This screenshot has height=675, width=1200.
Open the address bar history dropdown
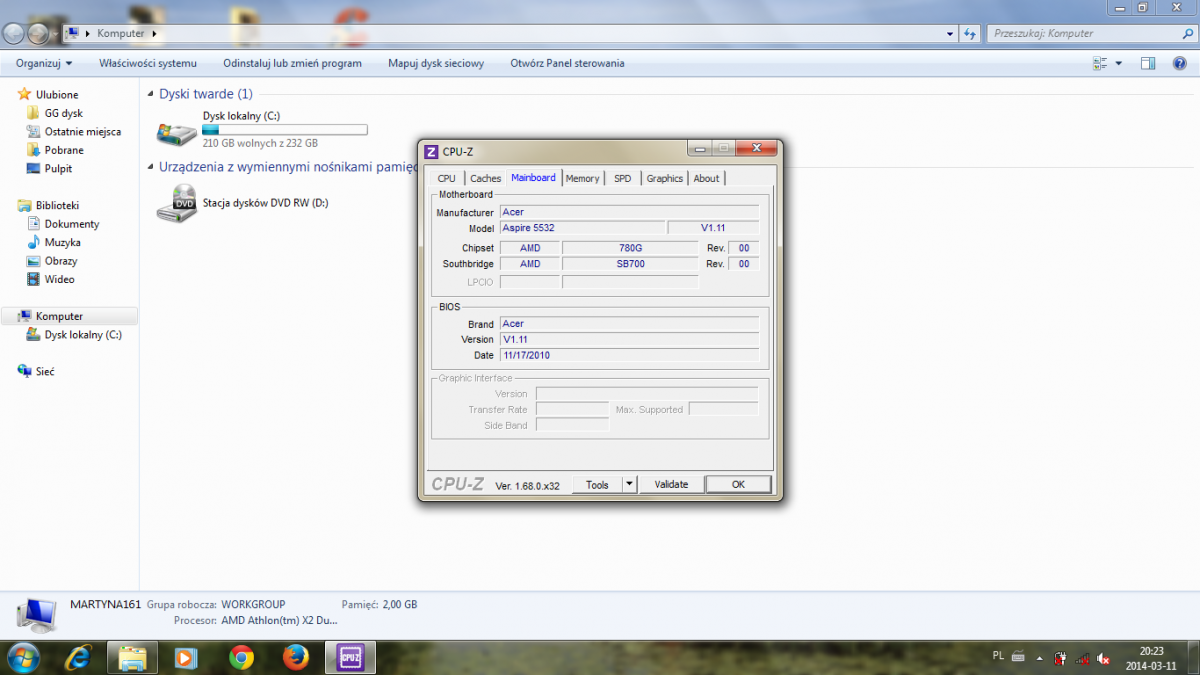[950, 33]
